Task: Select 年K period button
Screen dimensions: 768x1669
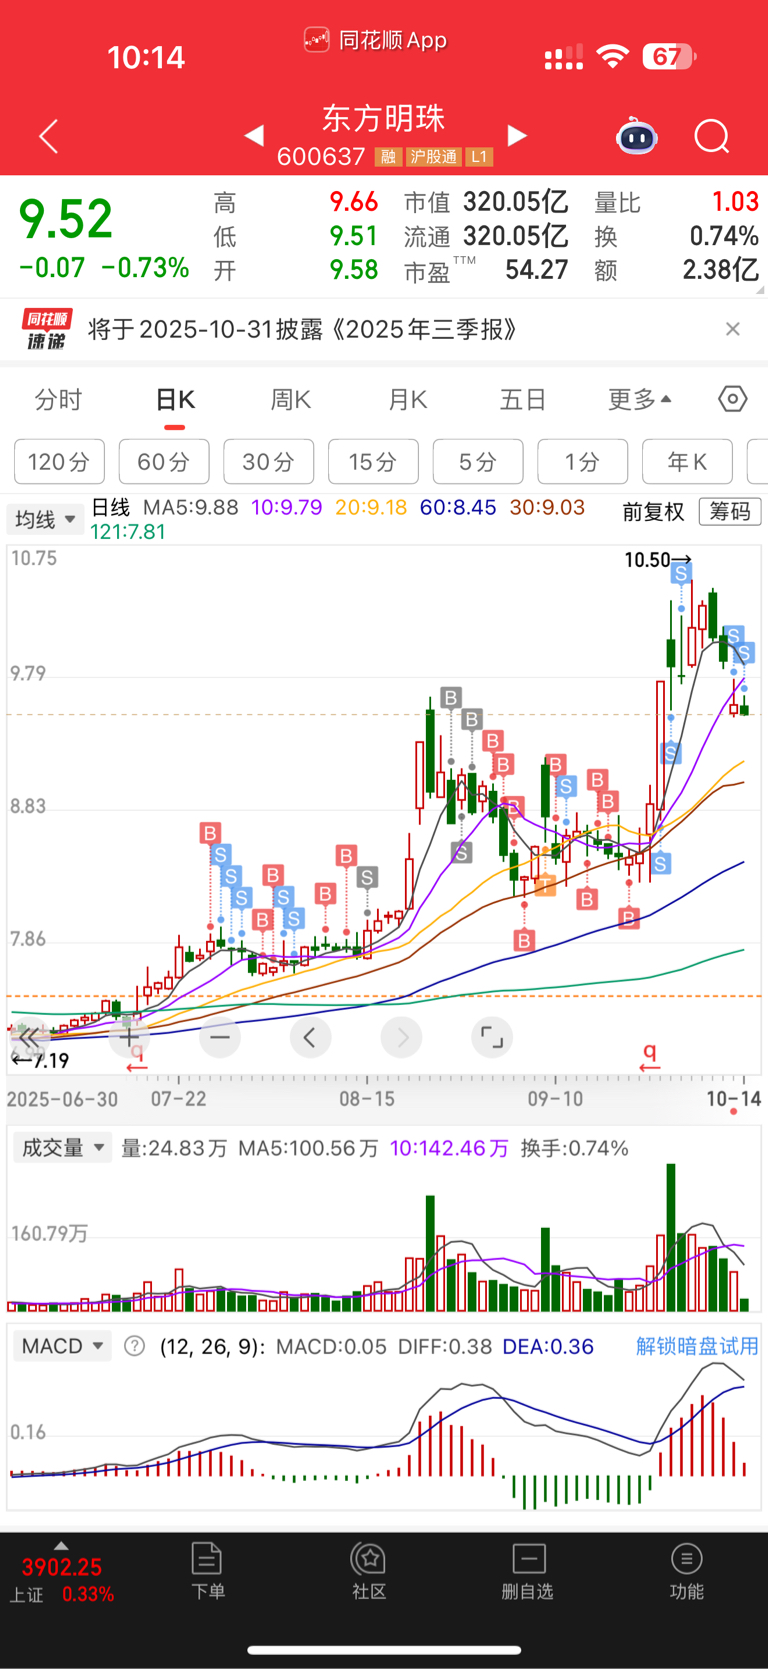Action: [x=687, y=461]
